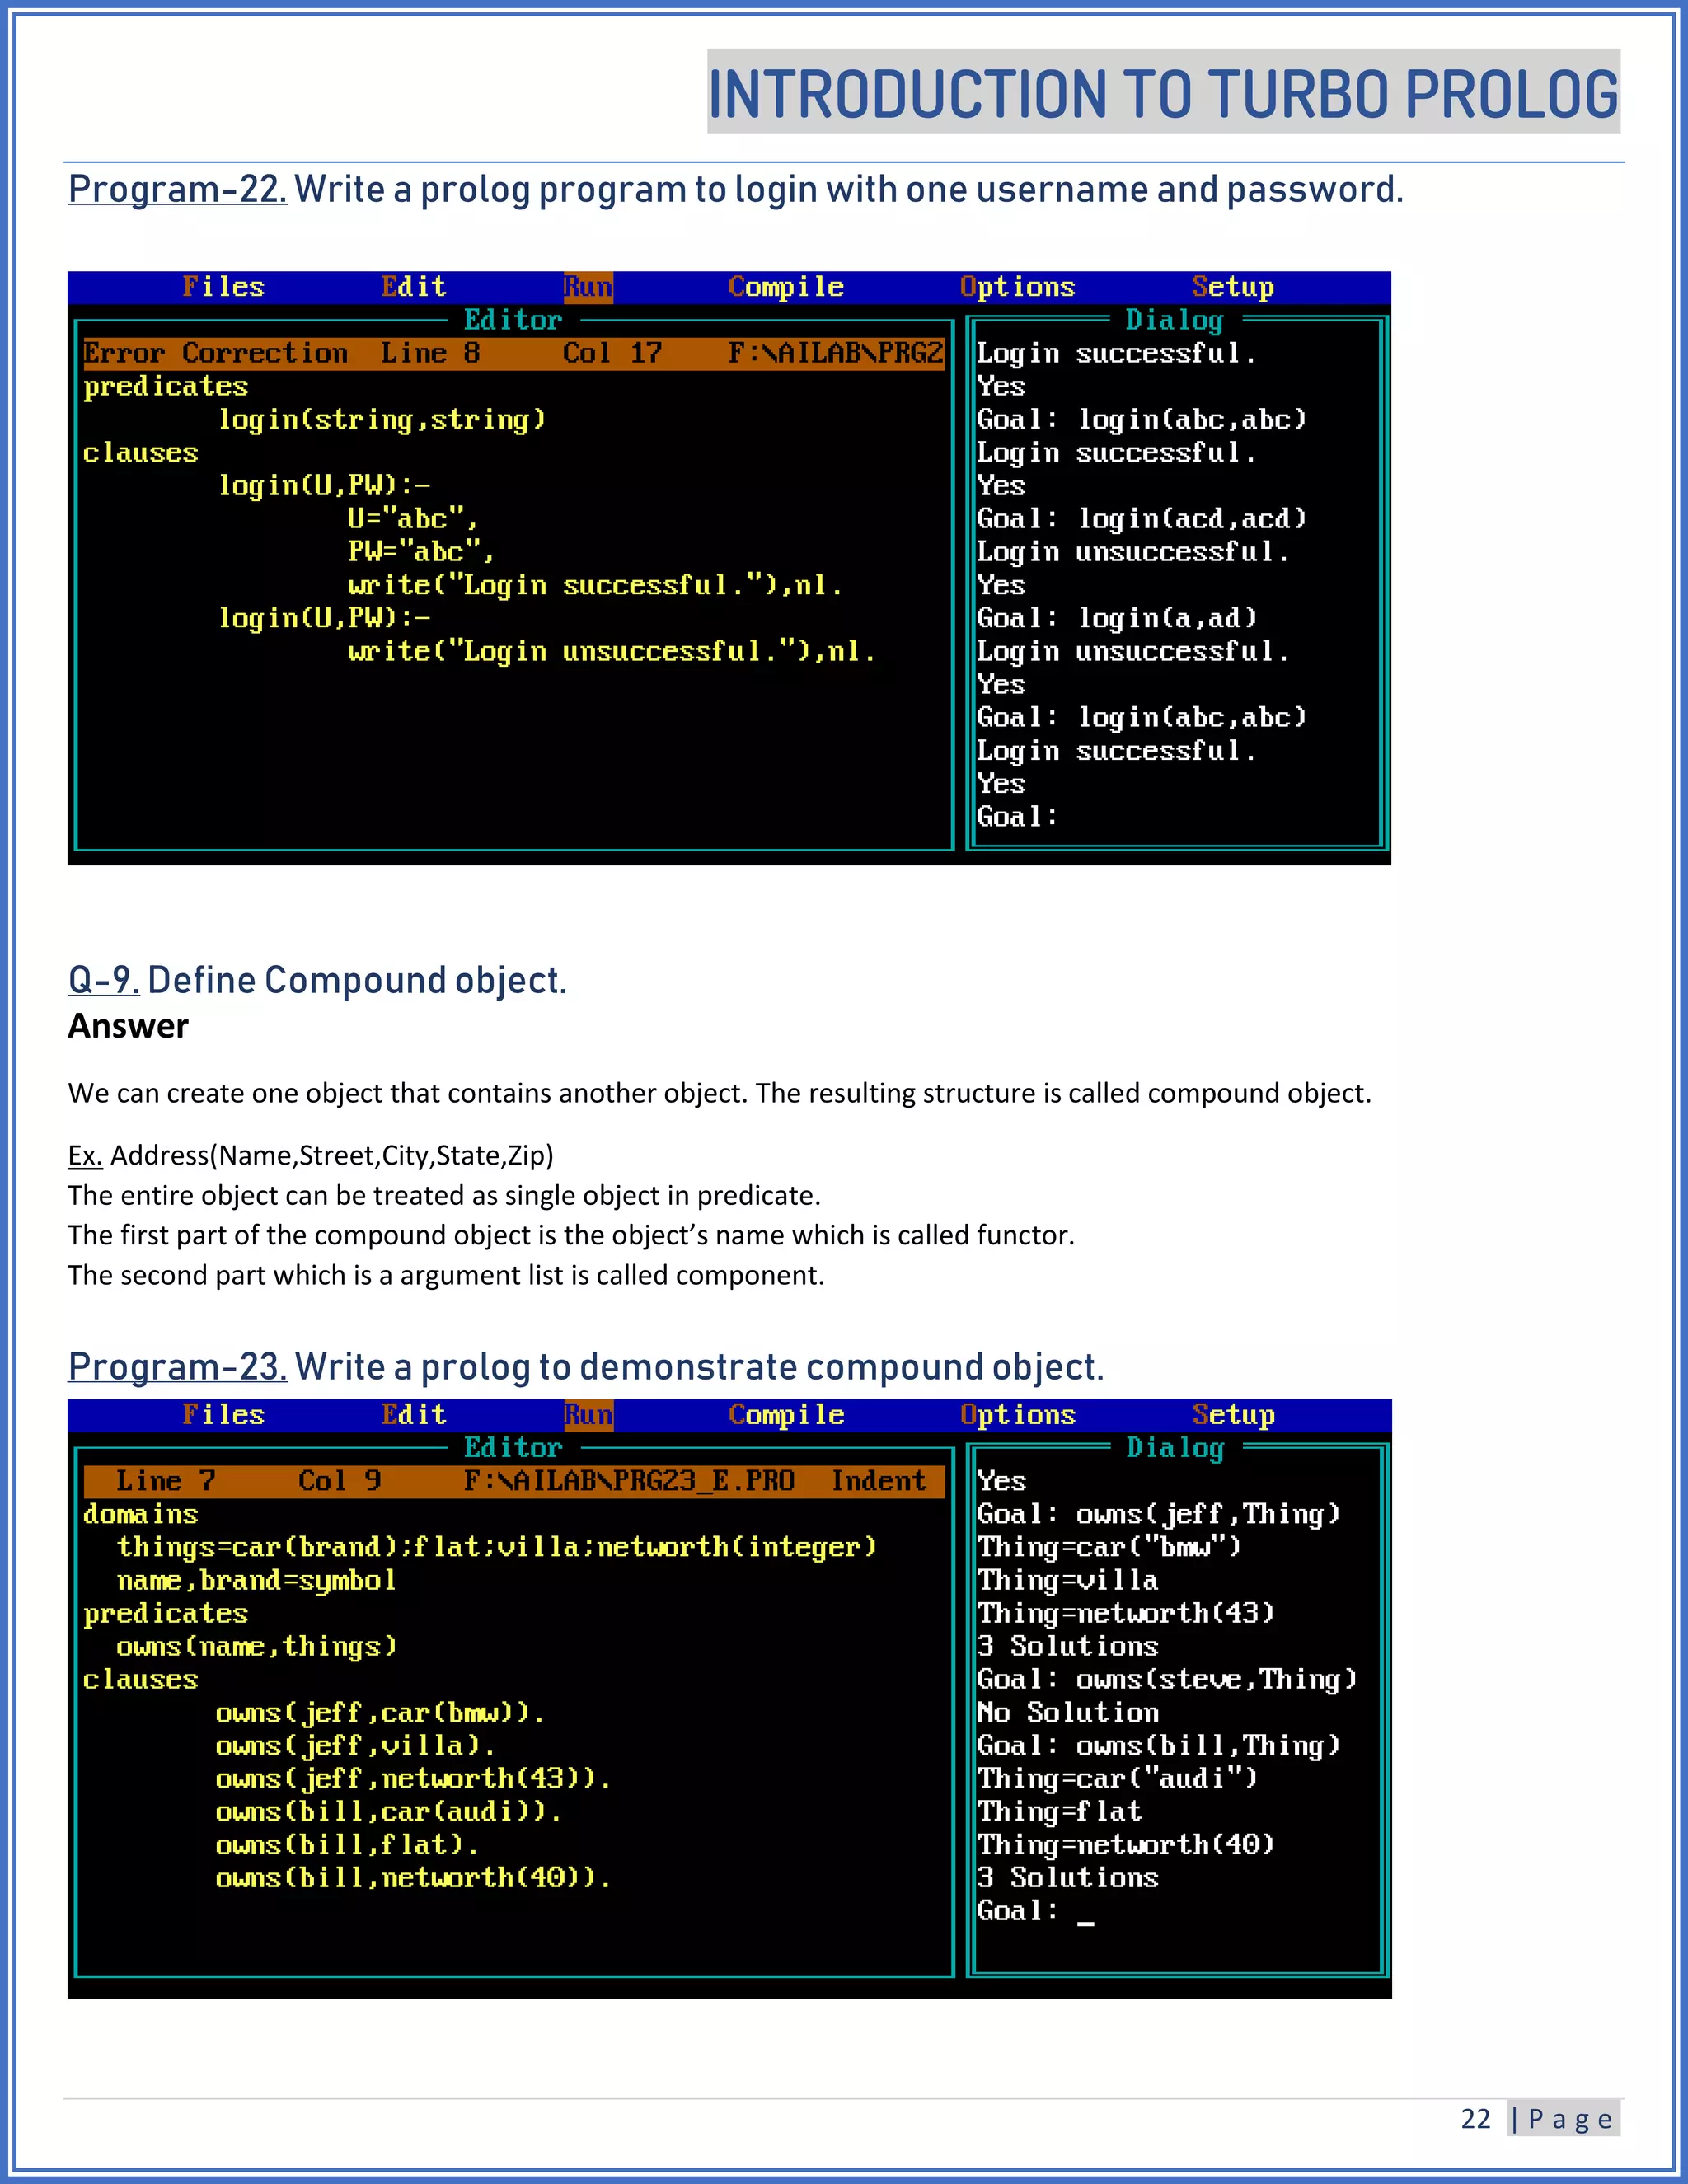The height and width of the screenshot is (2184, 1688).
Task: Click F:\AILAB\PRG23_E.PRO file path
Action: pyautogui.click(x=629, y=1481)
